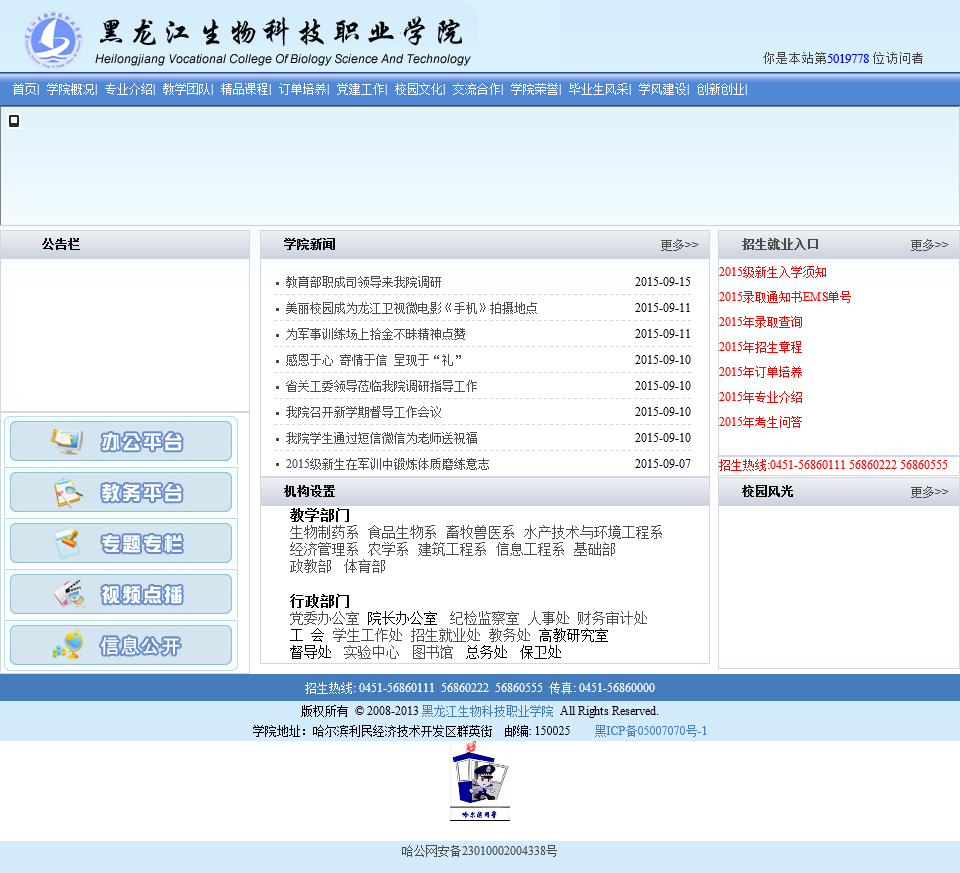Open 高教研究室 office page
The height and width of the screenshot is (873, 960).
click(574, 635)
